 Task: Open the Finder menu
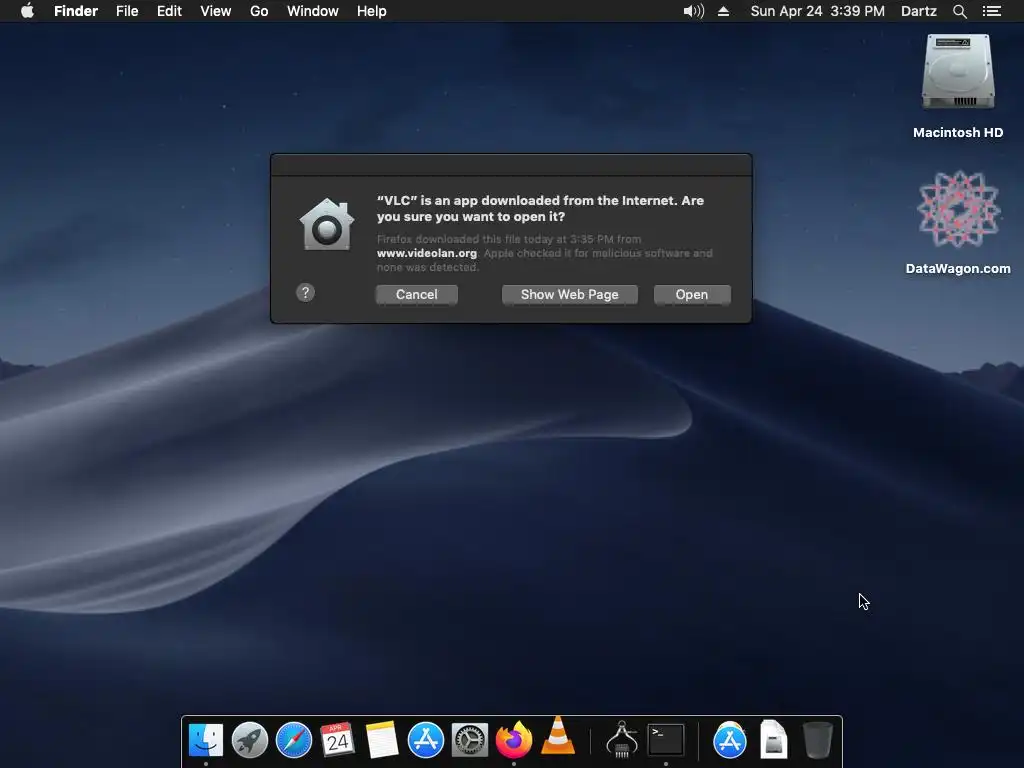click(76, 11)
